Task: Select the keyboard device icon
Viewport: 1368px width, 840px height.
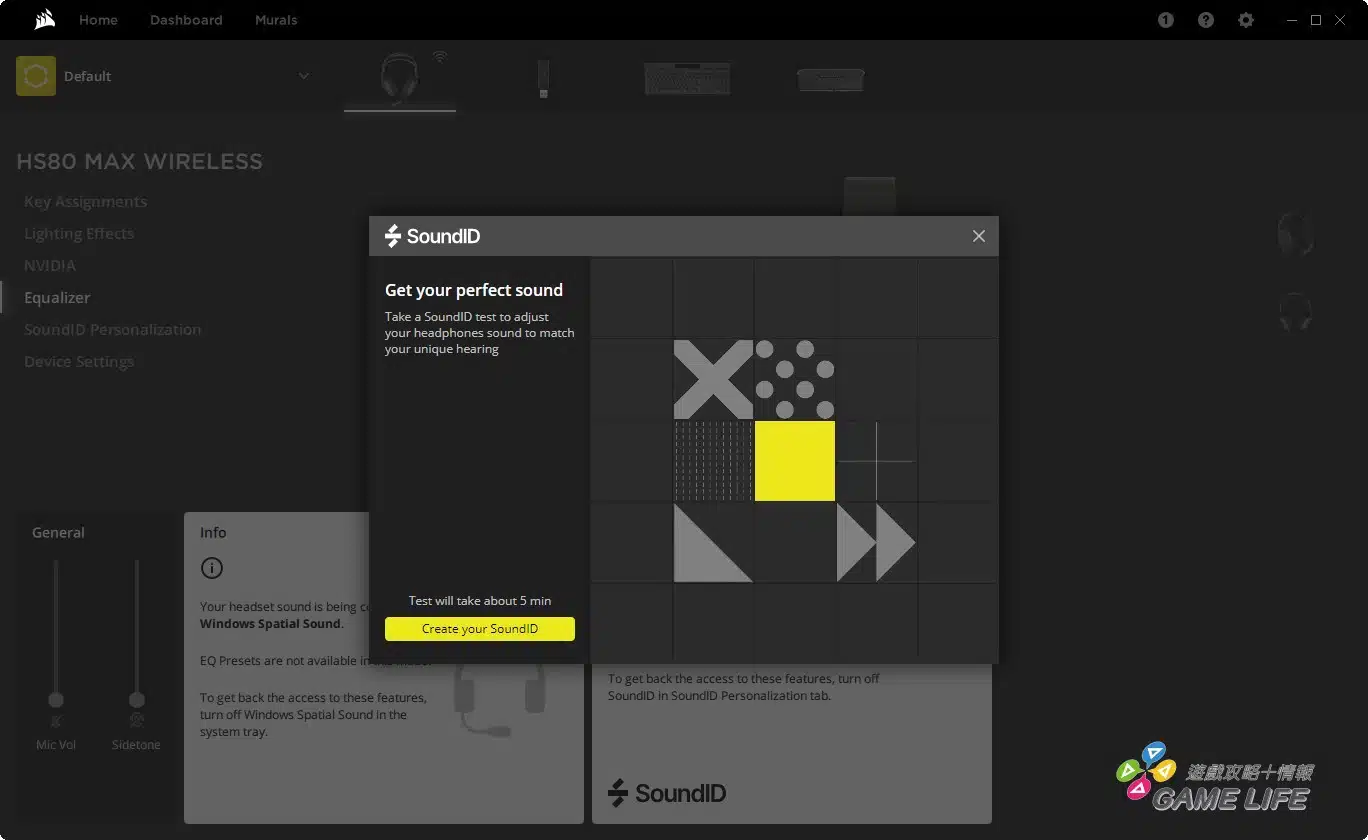Action: coord(687,78)
